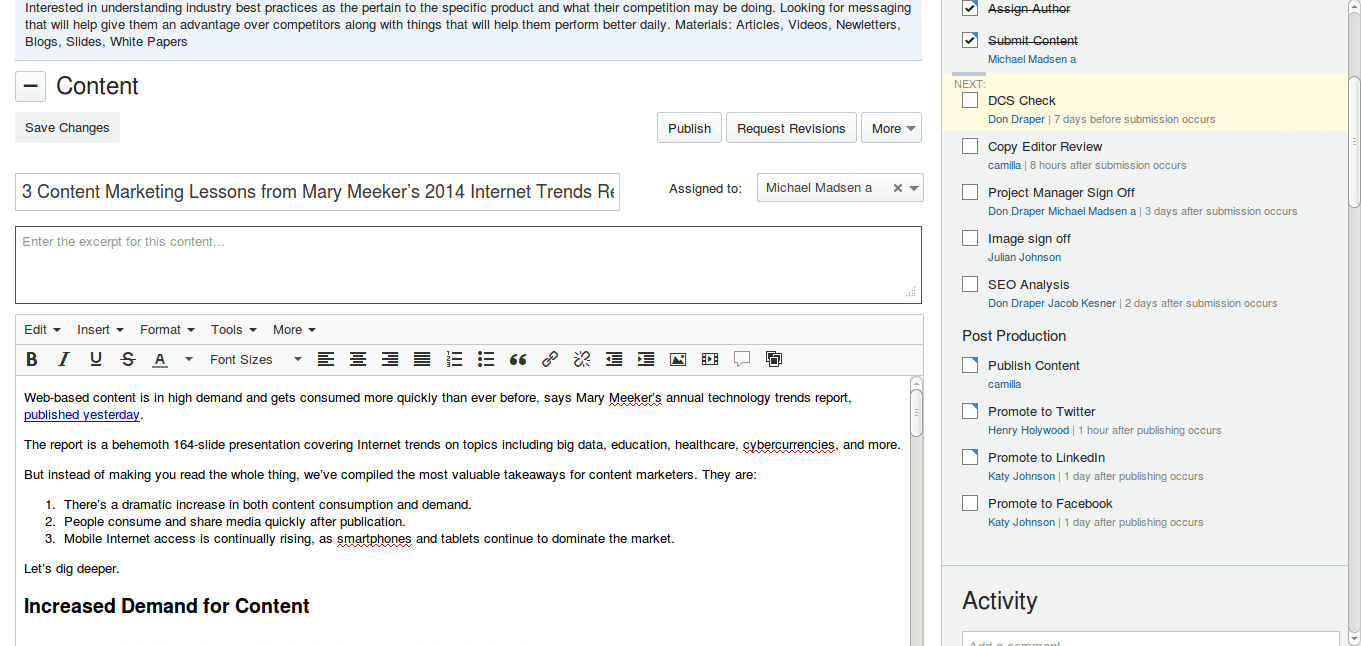Click into the excerpt text field
1361x646 pixels.
[x=467, y=265]
